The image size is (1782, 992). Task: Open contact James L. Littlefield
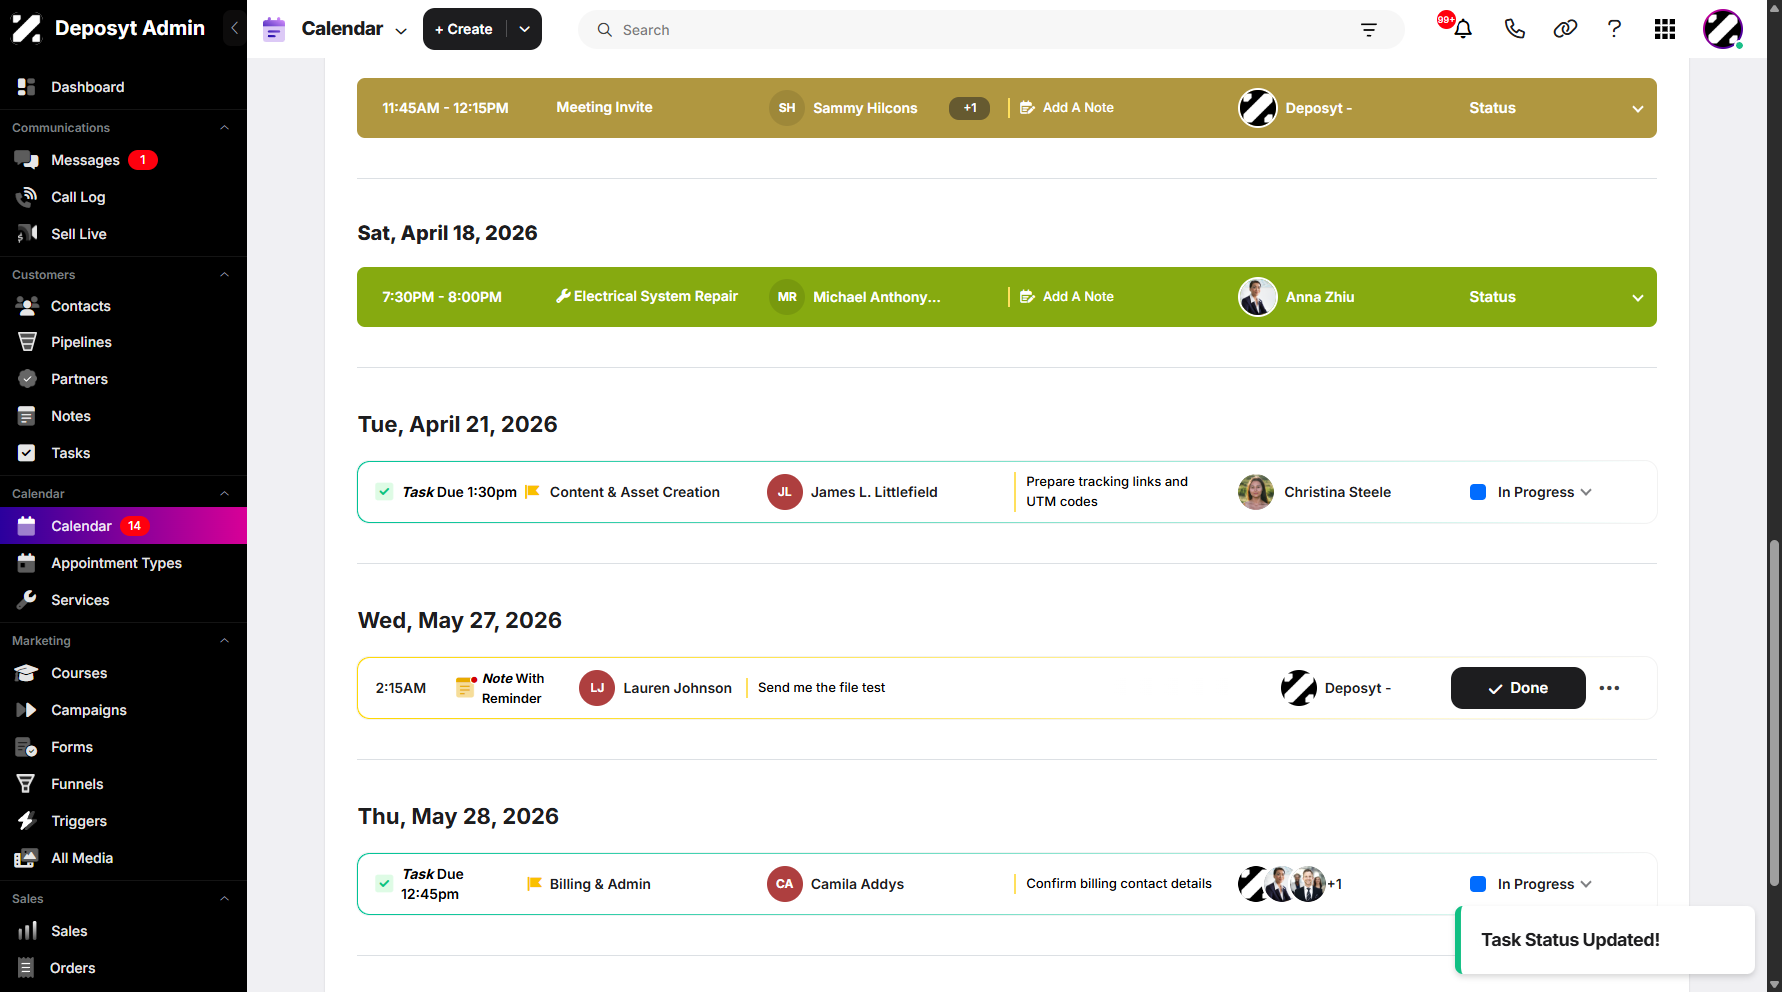tap(873, 492)
